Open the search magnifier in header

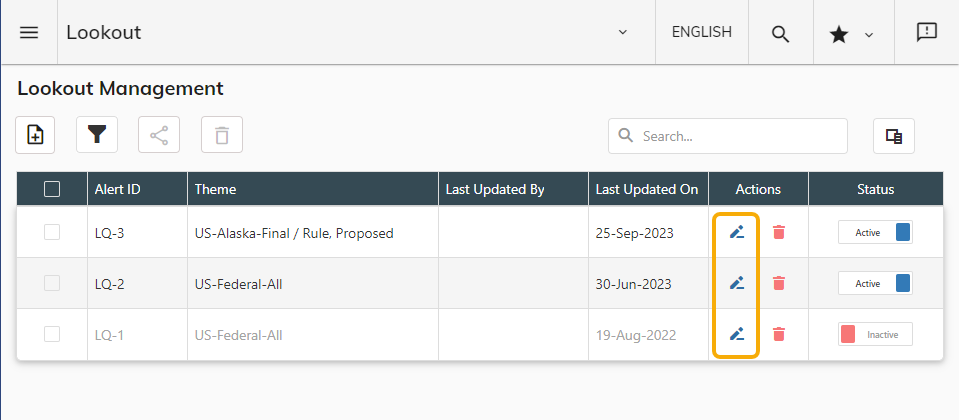pyautogui.click(x=780, y=33)
